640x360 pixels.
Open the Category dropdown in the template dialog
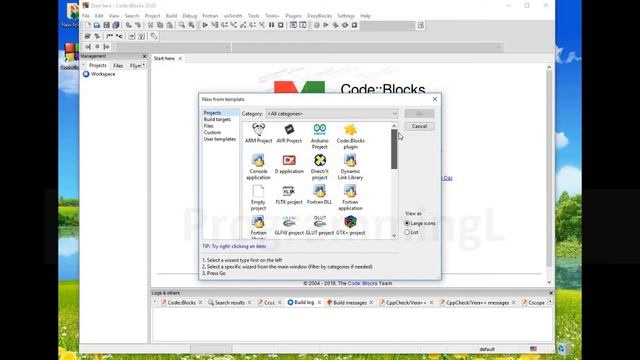pyautogui.click(x=332, y=113)
